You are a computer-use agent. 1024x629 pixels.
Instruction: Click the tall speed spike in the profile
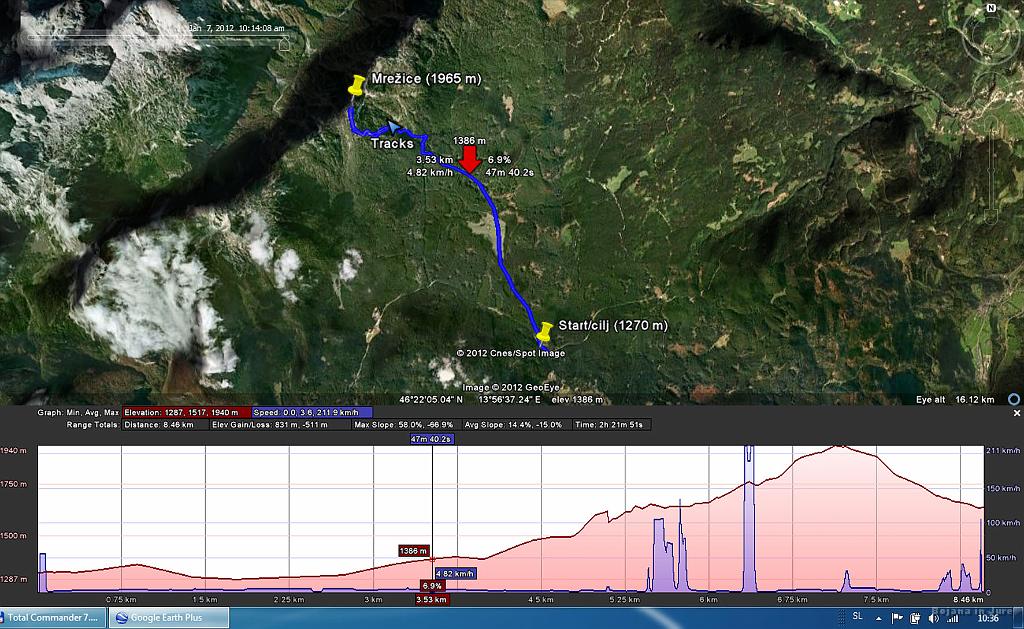[748, 517]
